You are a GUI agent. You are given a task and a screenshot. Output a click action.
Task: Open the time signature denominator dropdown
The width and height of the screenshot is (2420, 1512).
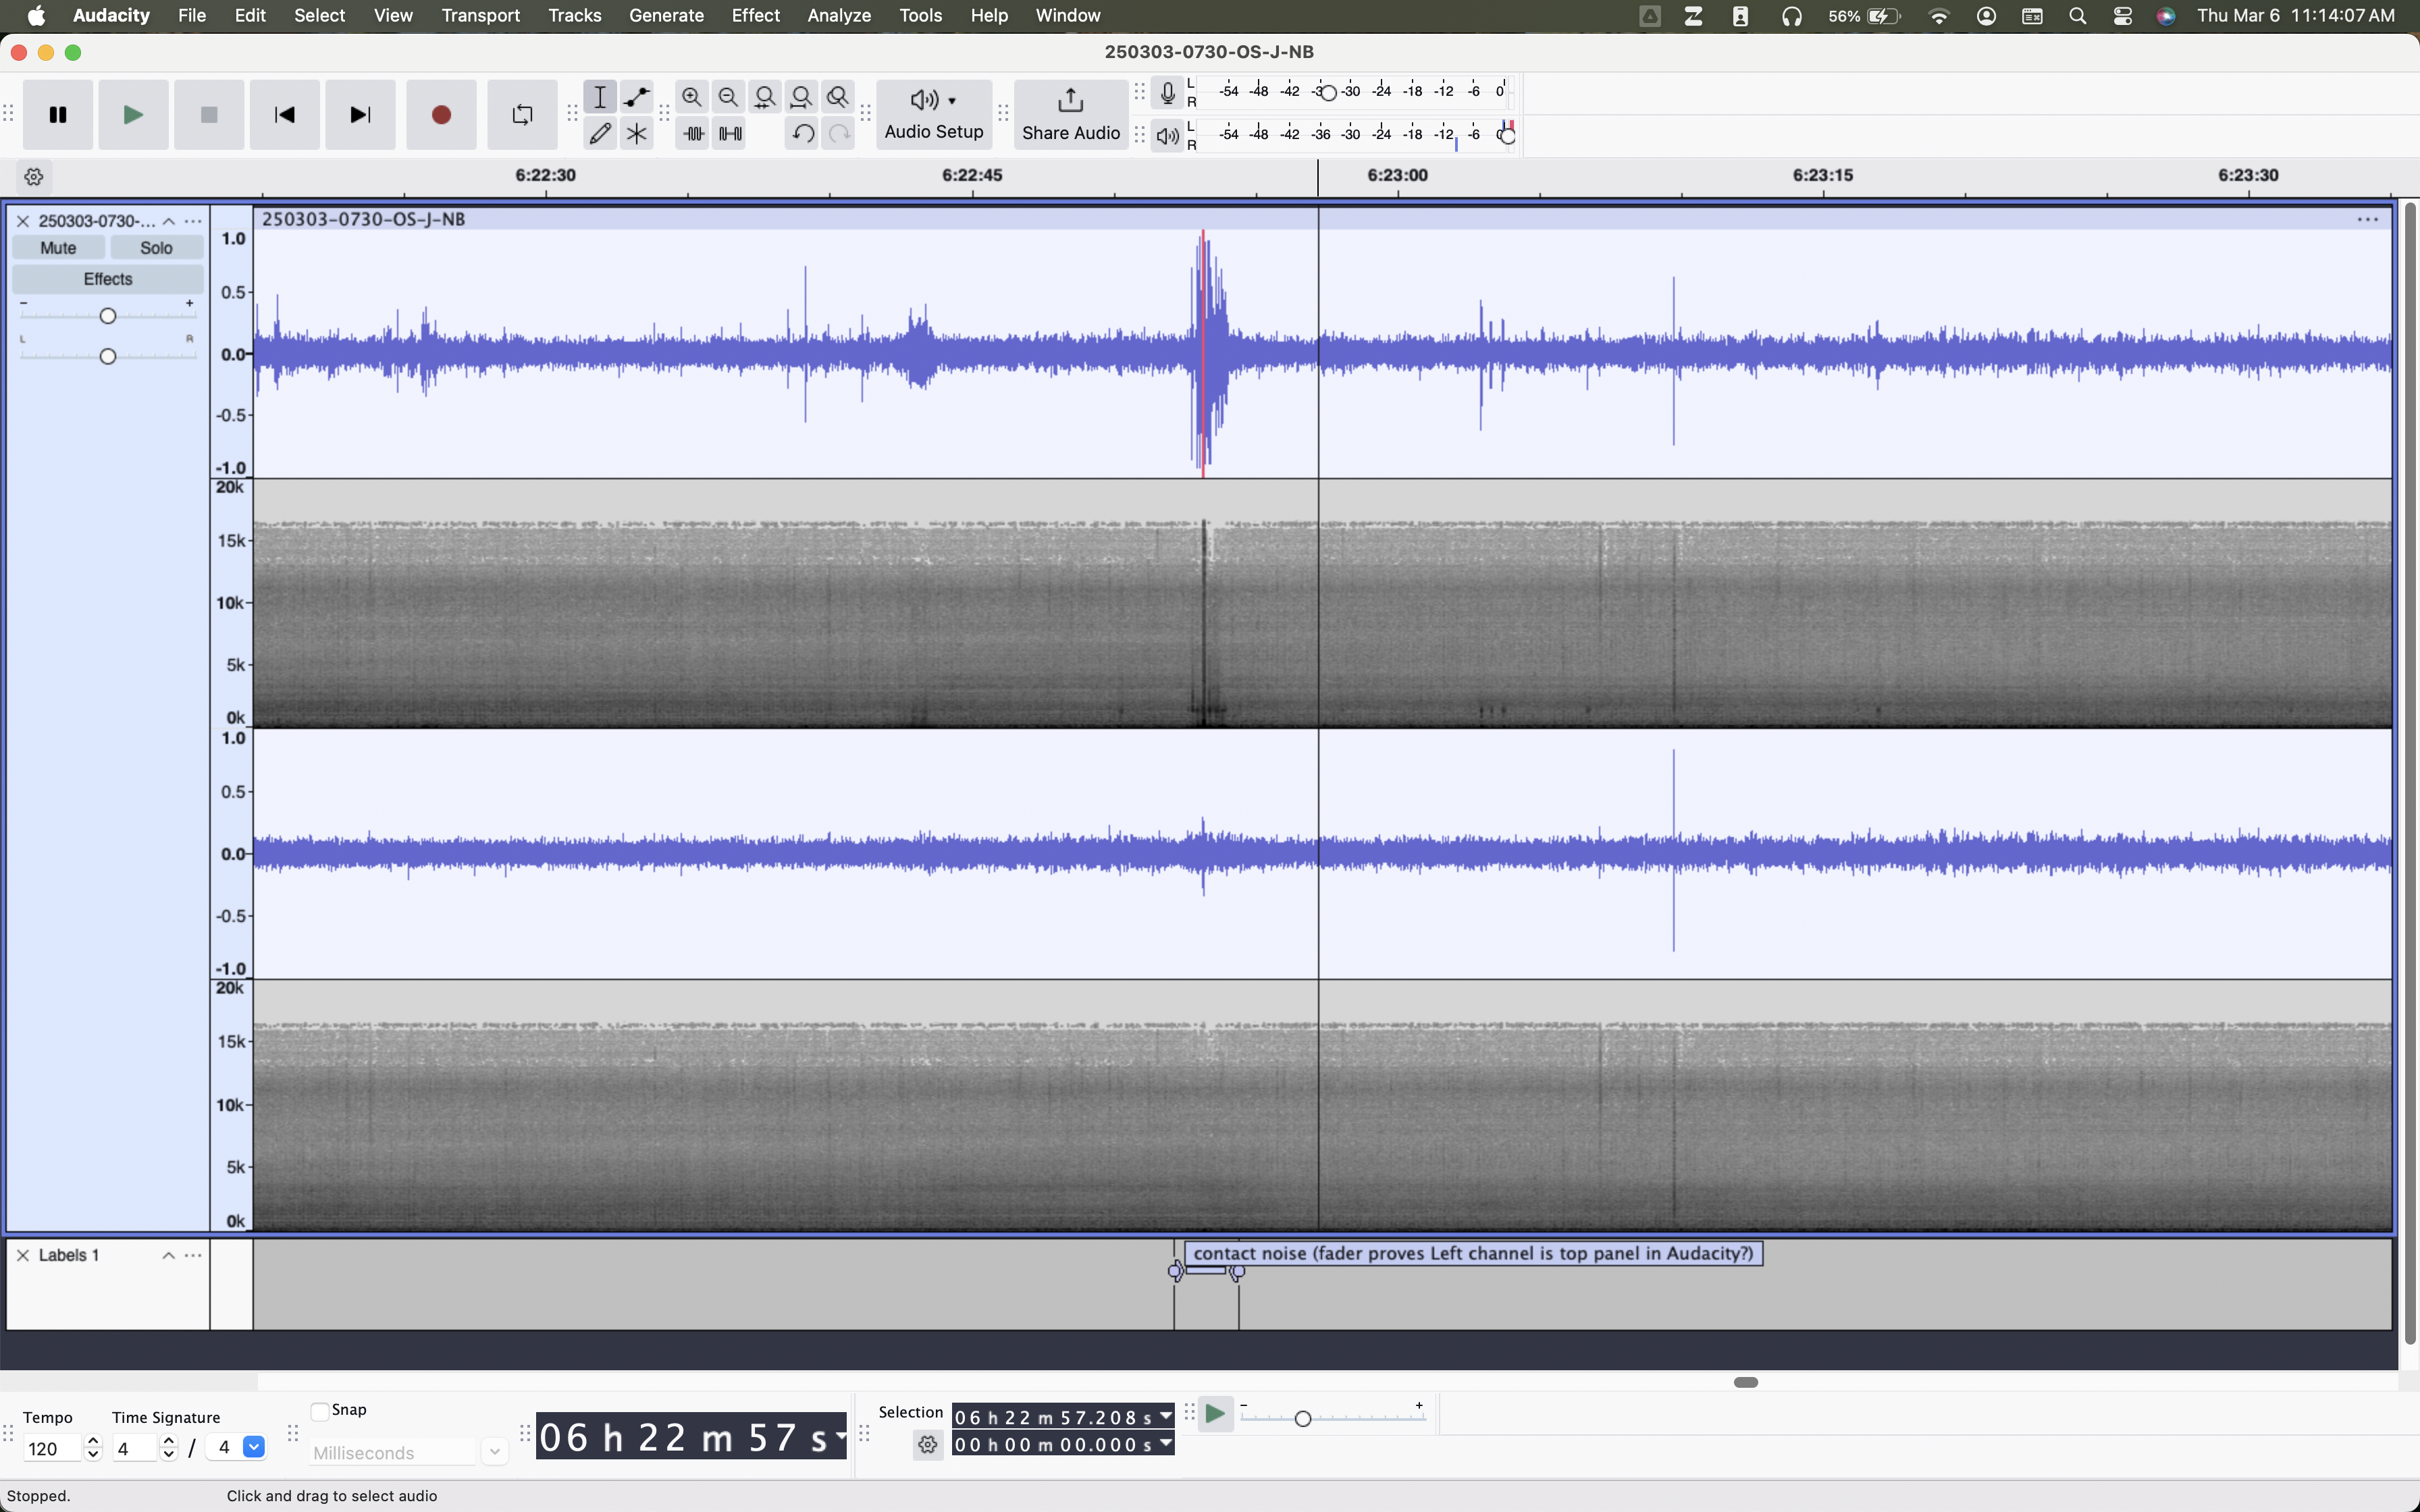(x=254, y=1447)
